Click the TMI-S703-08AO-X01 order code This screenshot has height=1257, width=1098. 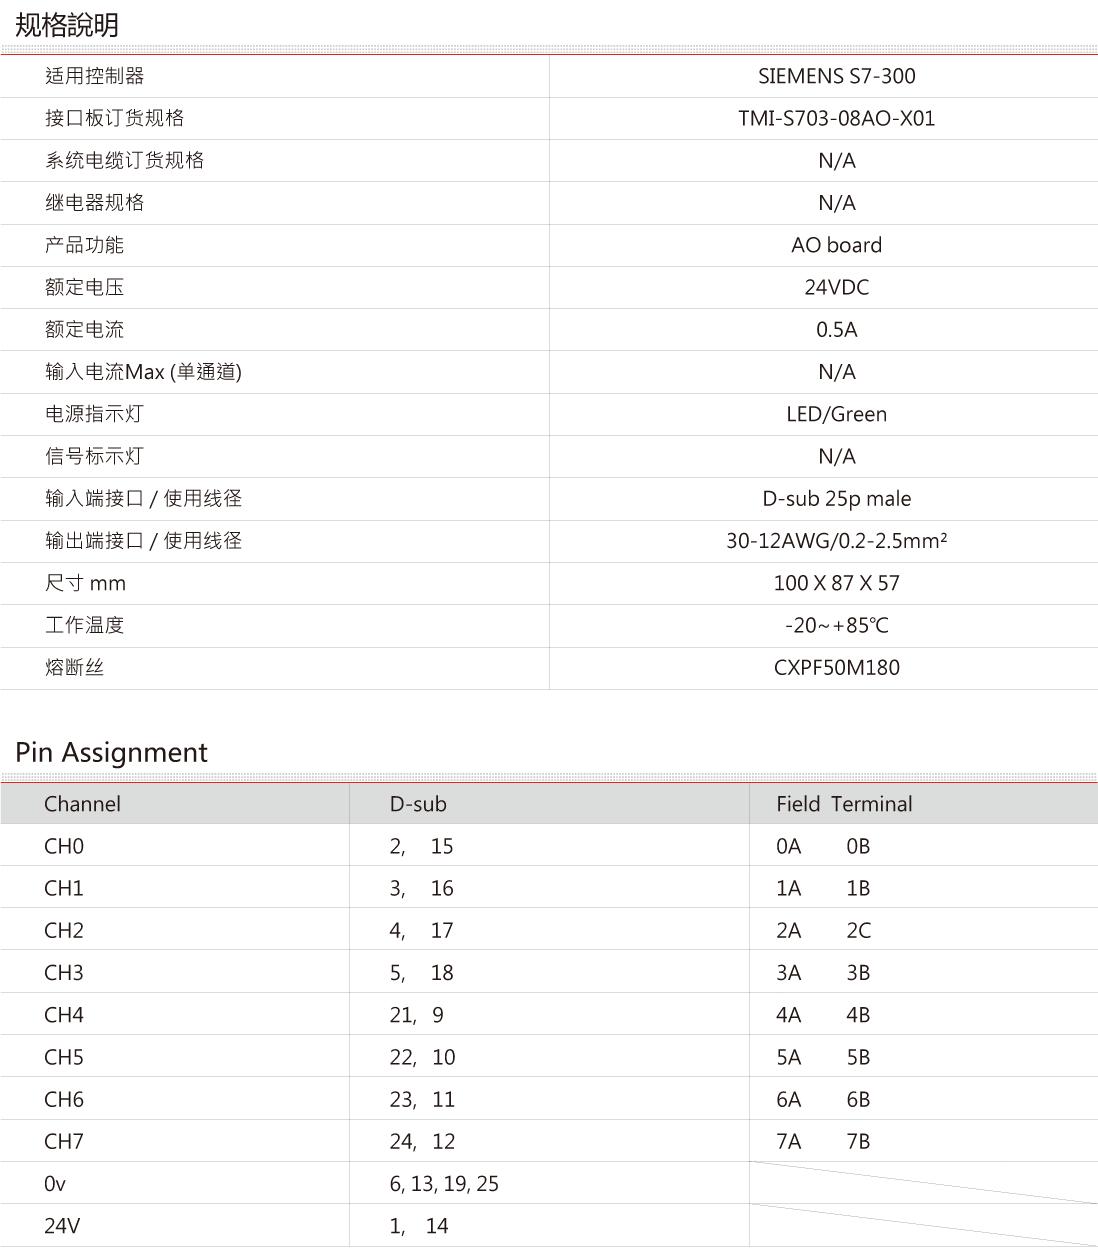tap(836, 118)
